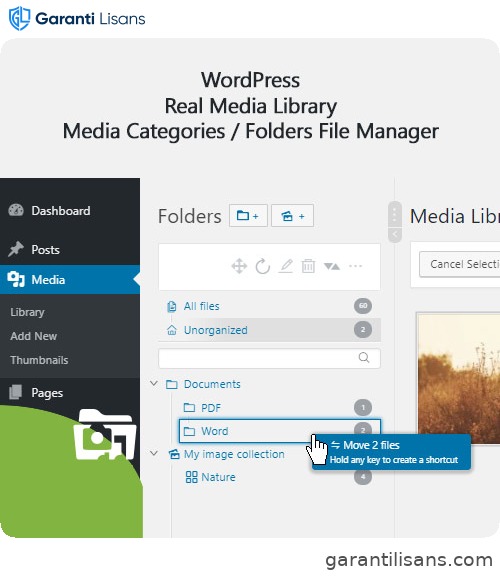Click the Folders heading text
The height and width of the screenshot is (576, 500).
click(x=190, y=216)
